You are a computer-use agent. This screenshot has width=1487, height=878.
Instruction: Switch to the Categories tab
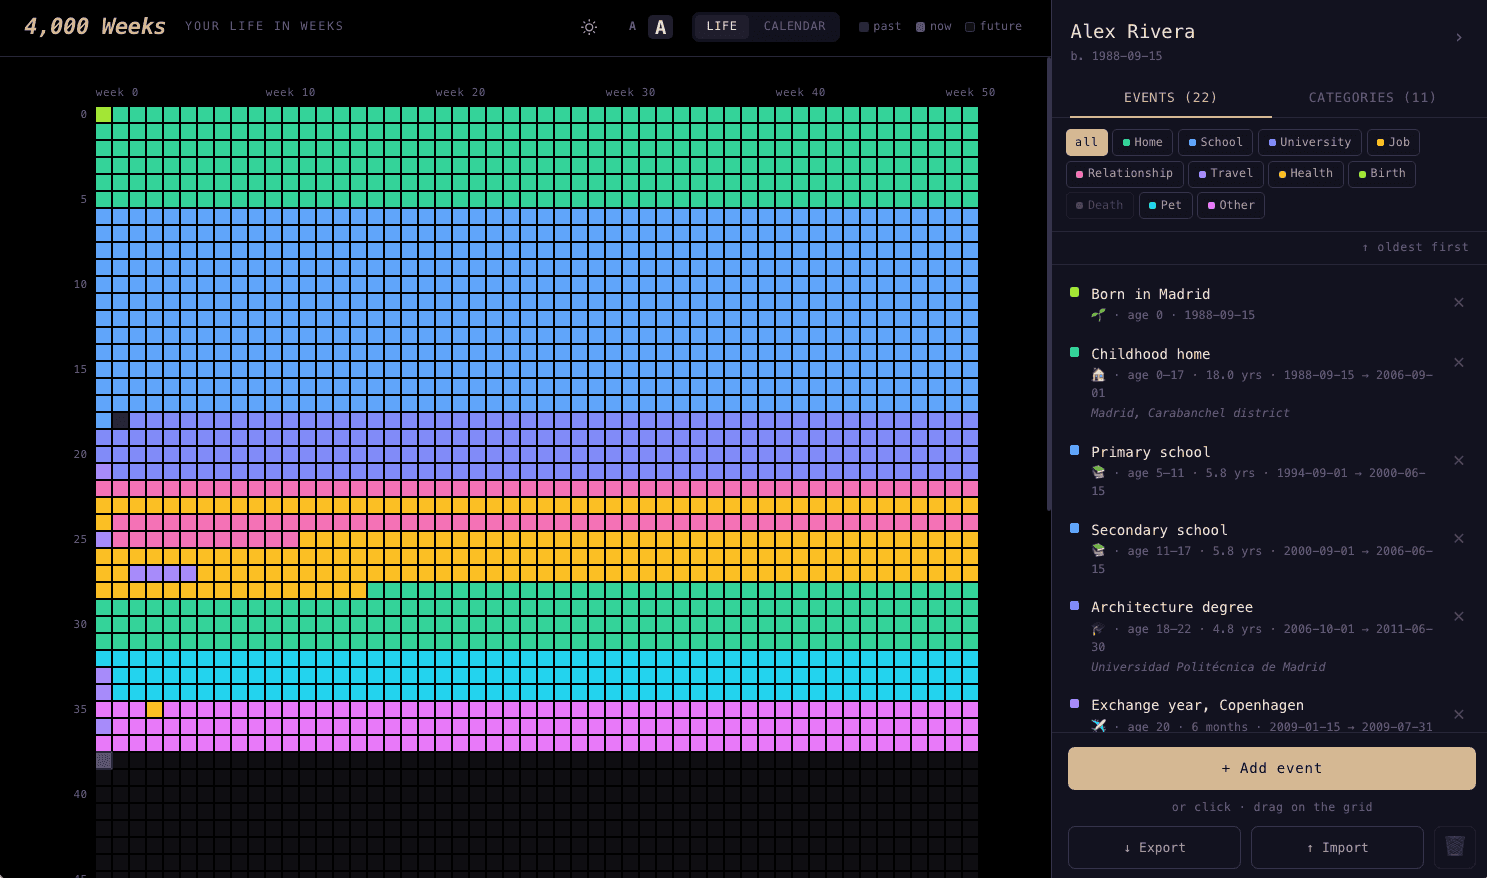coord(1371,97)
